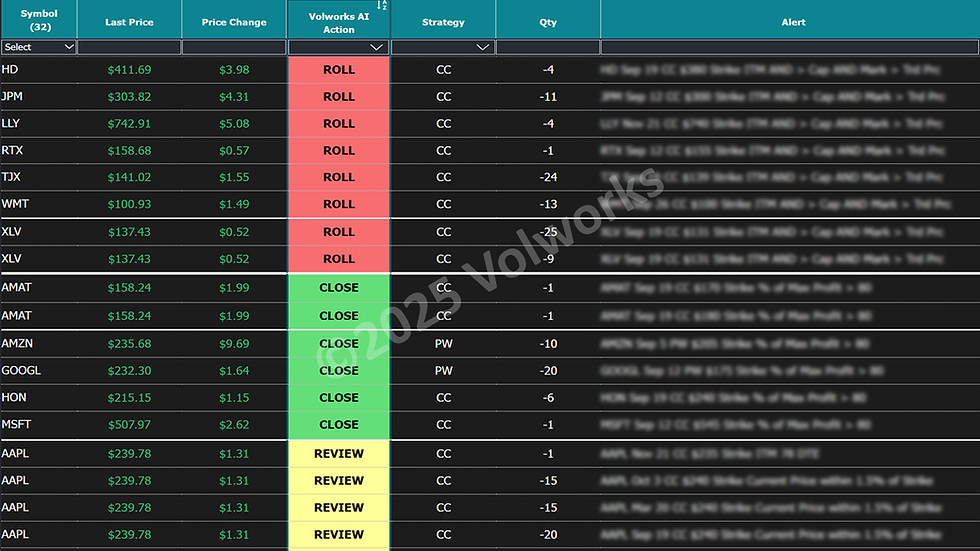This screenshot has height=551, width=980.
Task: Click the CLOSE action for MSFT
Action: point(339,424)
